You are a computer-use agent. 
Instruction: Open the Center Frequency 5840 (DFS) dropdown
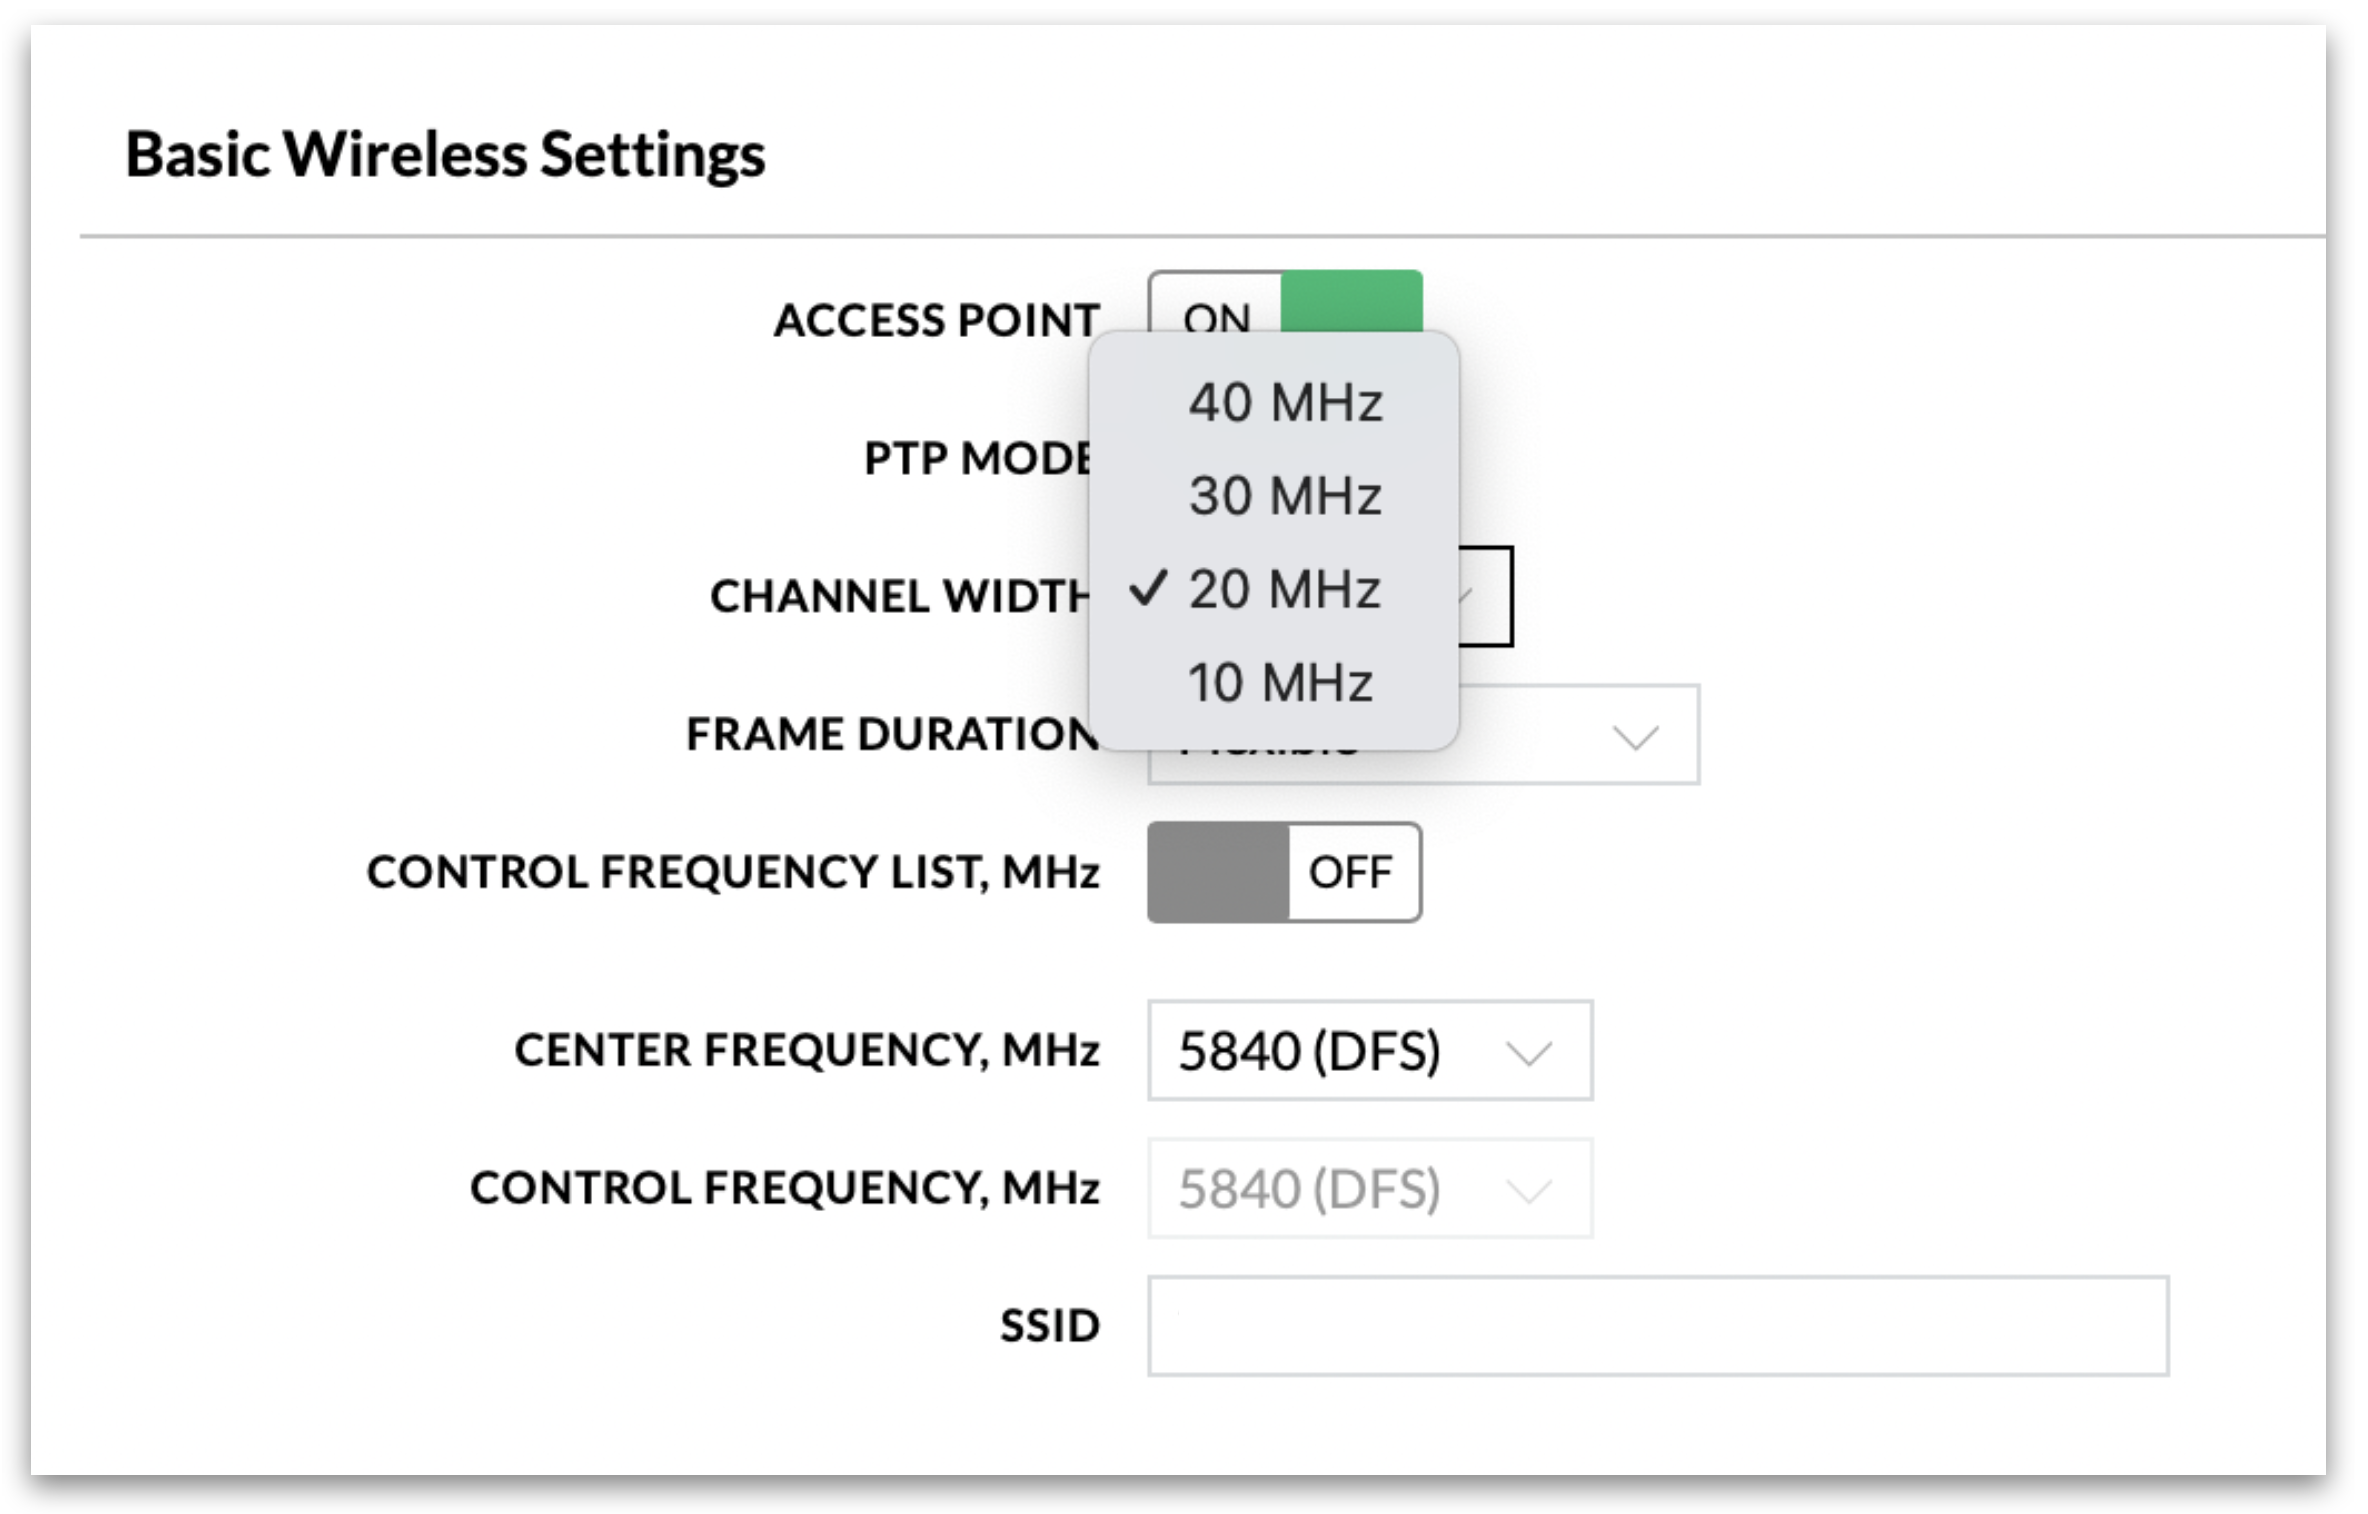click(1370, 1050)
